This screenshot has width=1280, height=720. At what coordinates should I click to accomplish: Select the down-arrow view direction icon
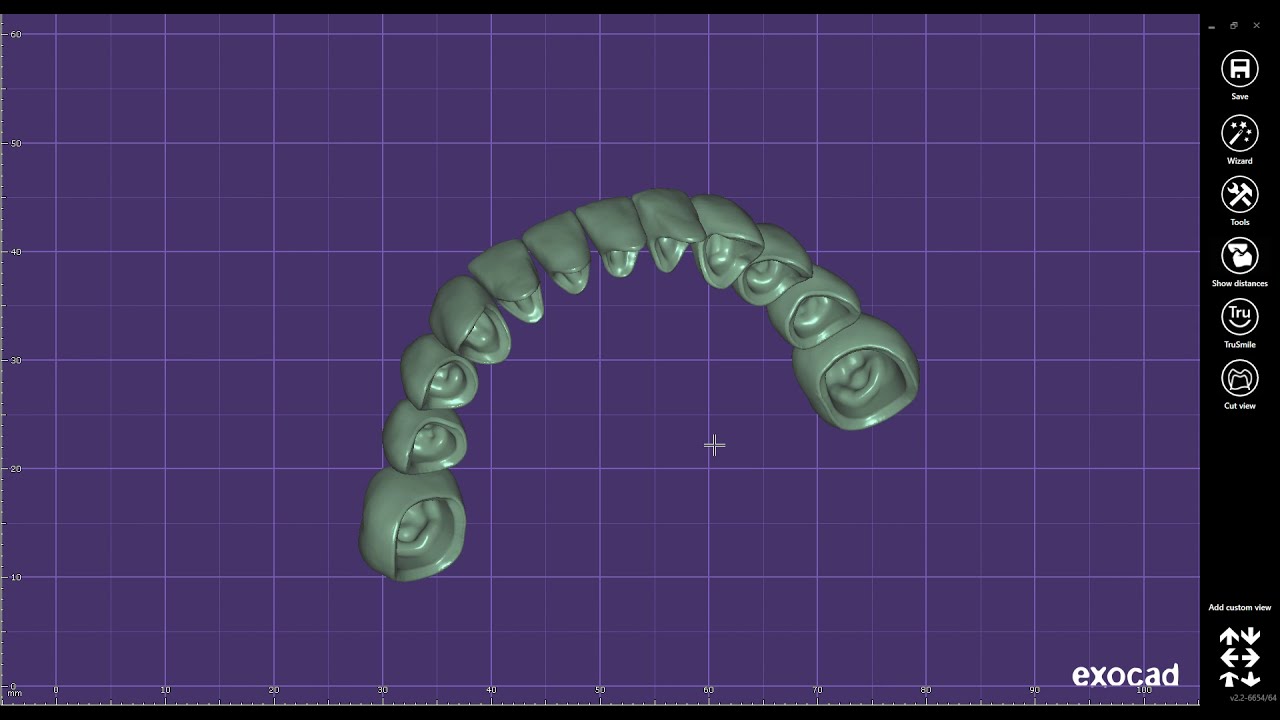click(1250, 637)
